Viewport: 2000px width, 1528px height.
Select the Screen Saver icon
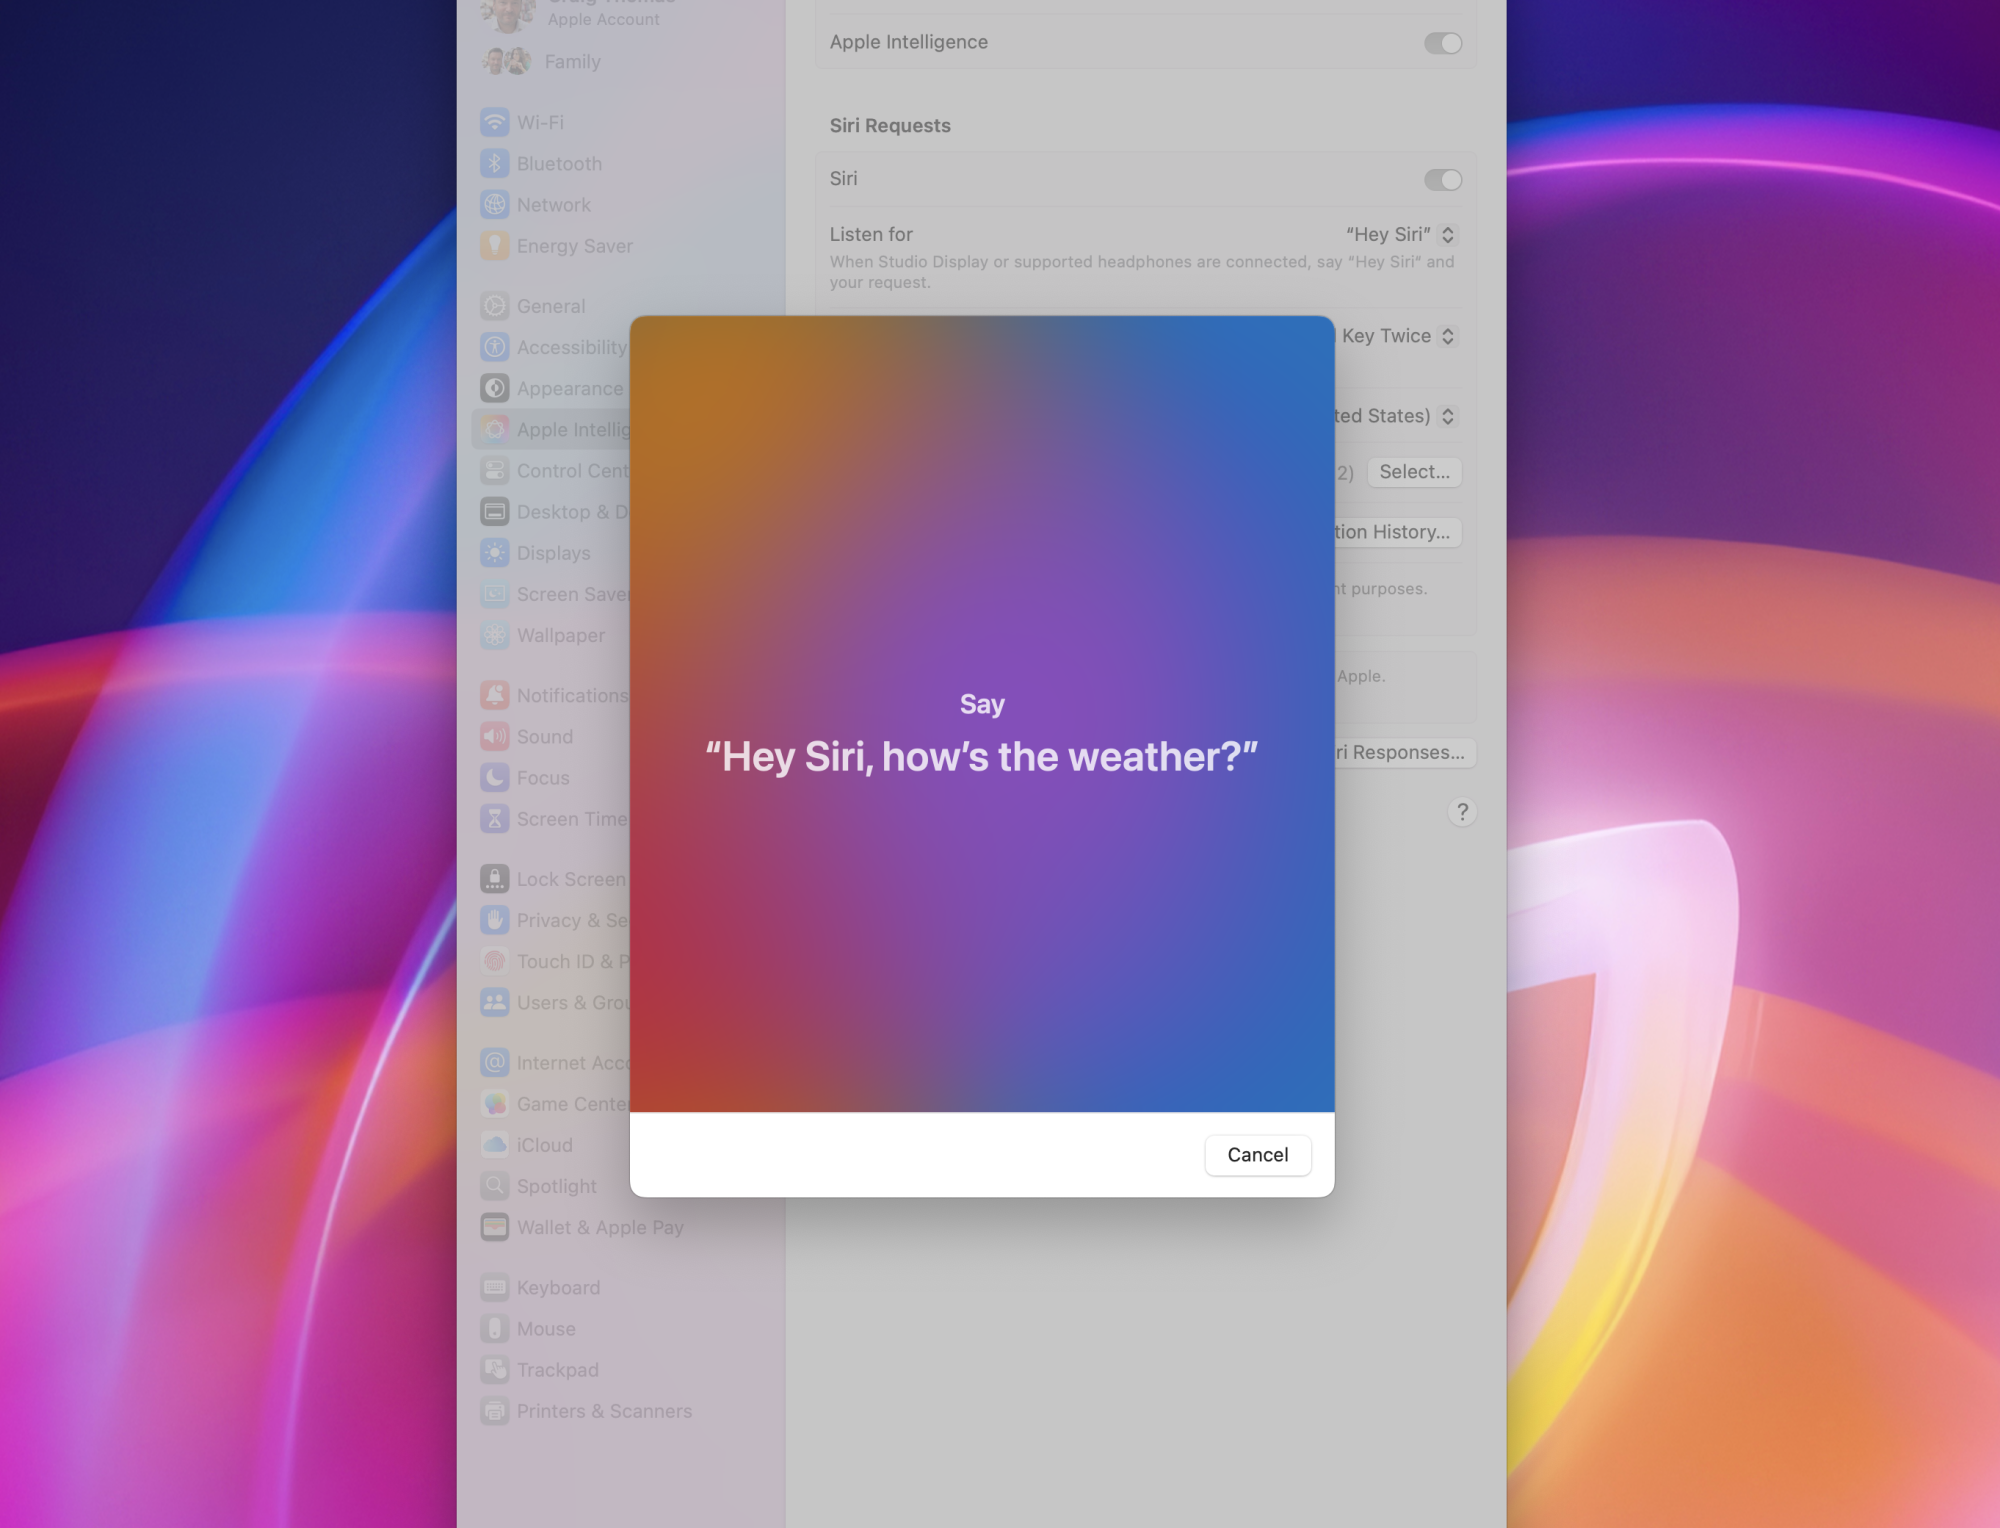point(495,593)
